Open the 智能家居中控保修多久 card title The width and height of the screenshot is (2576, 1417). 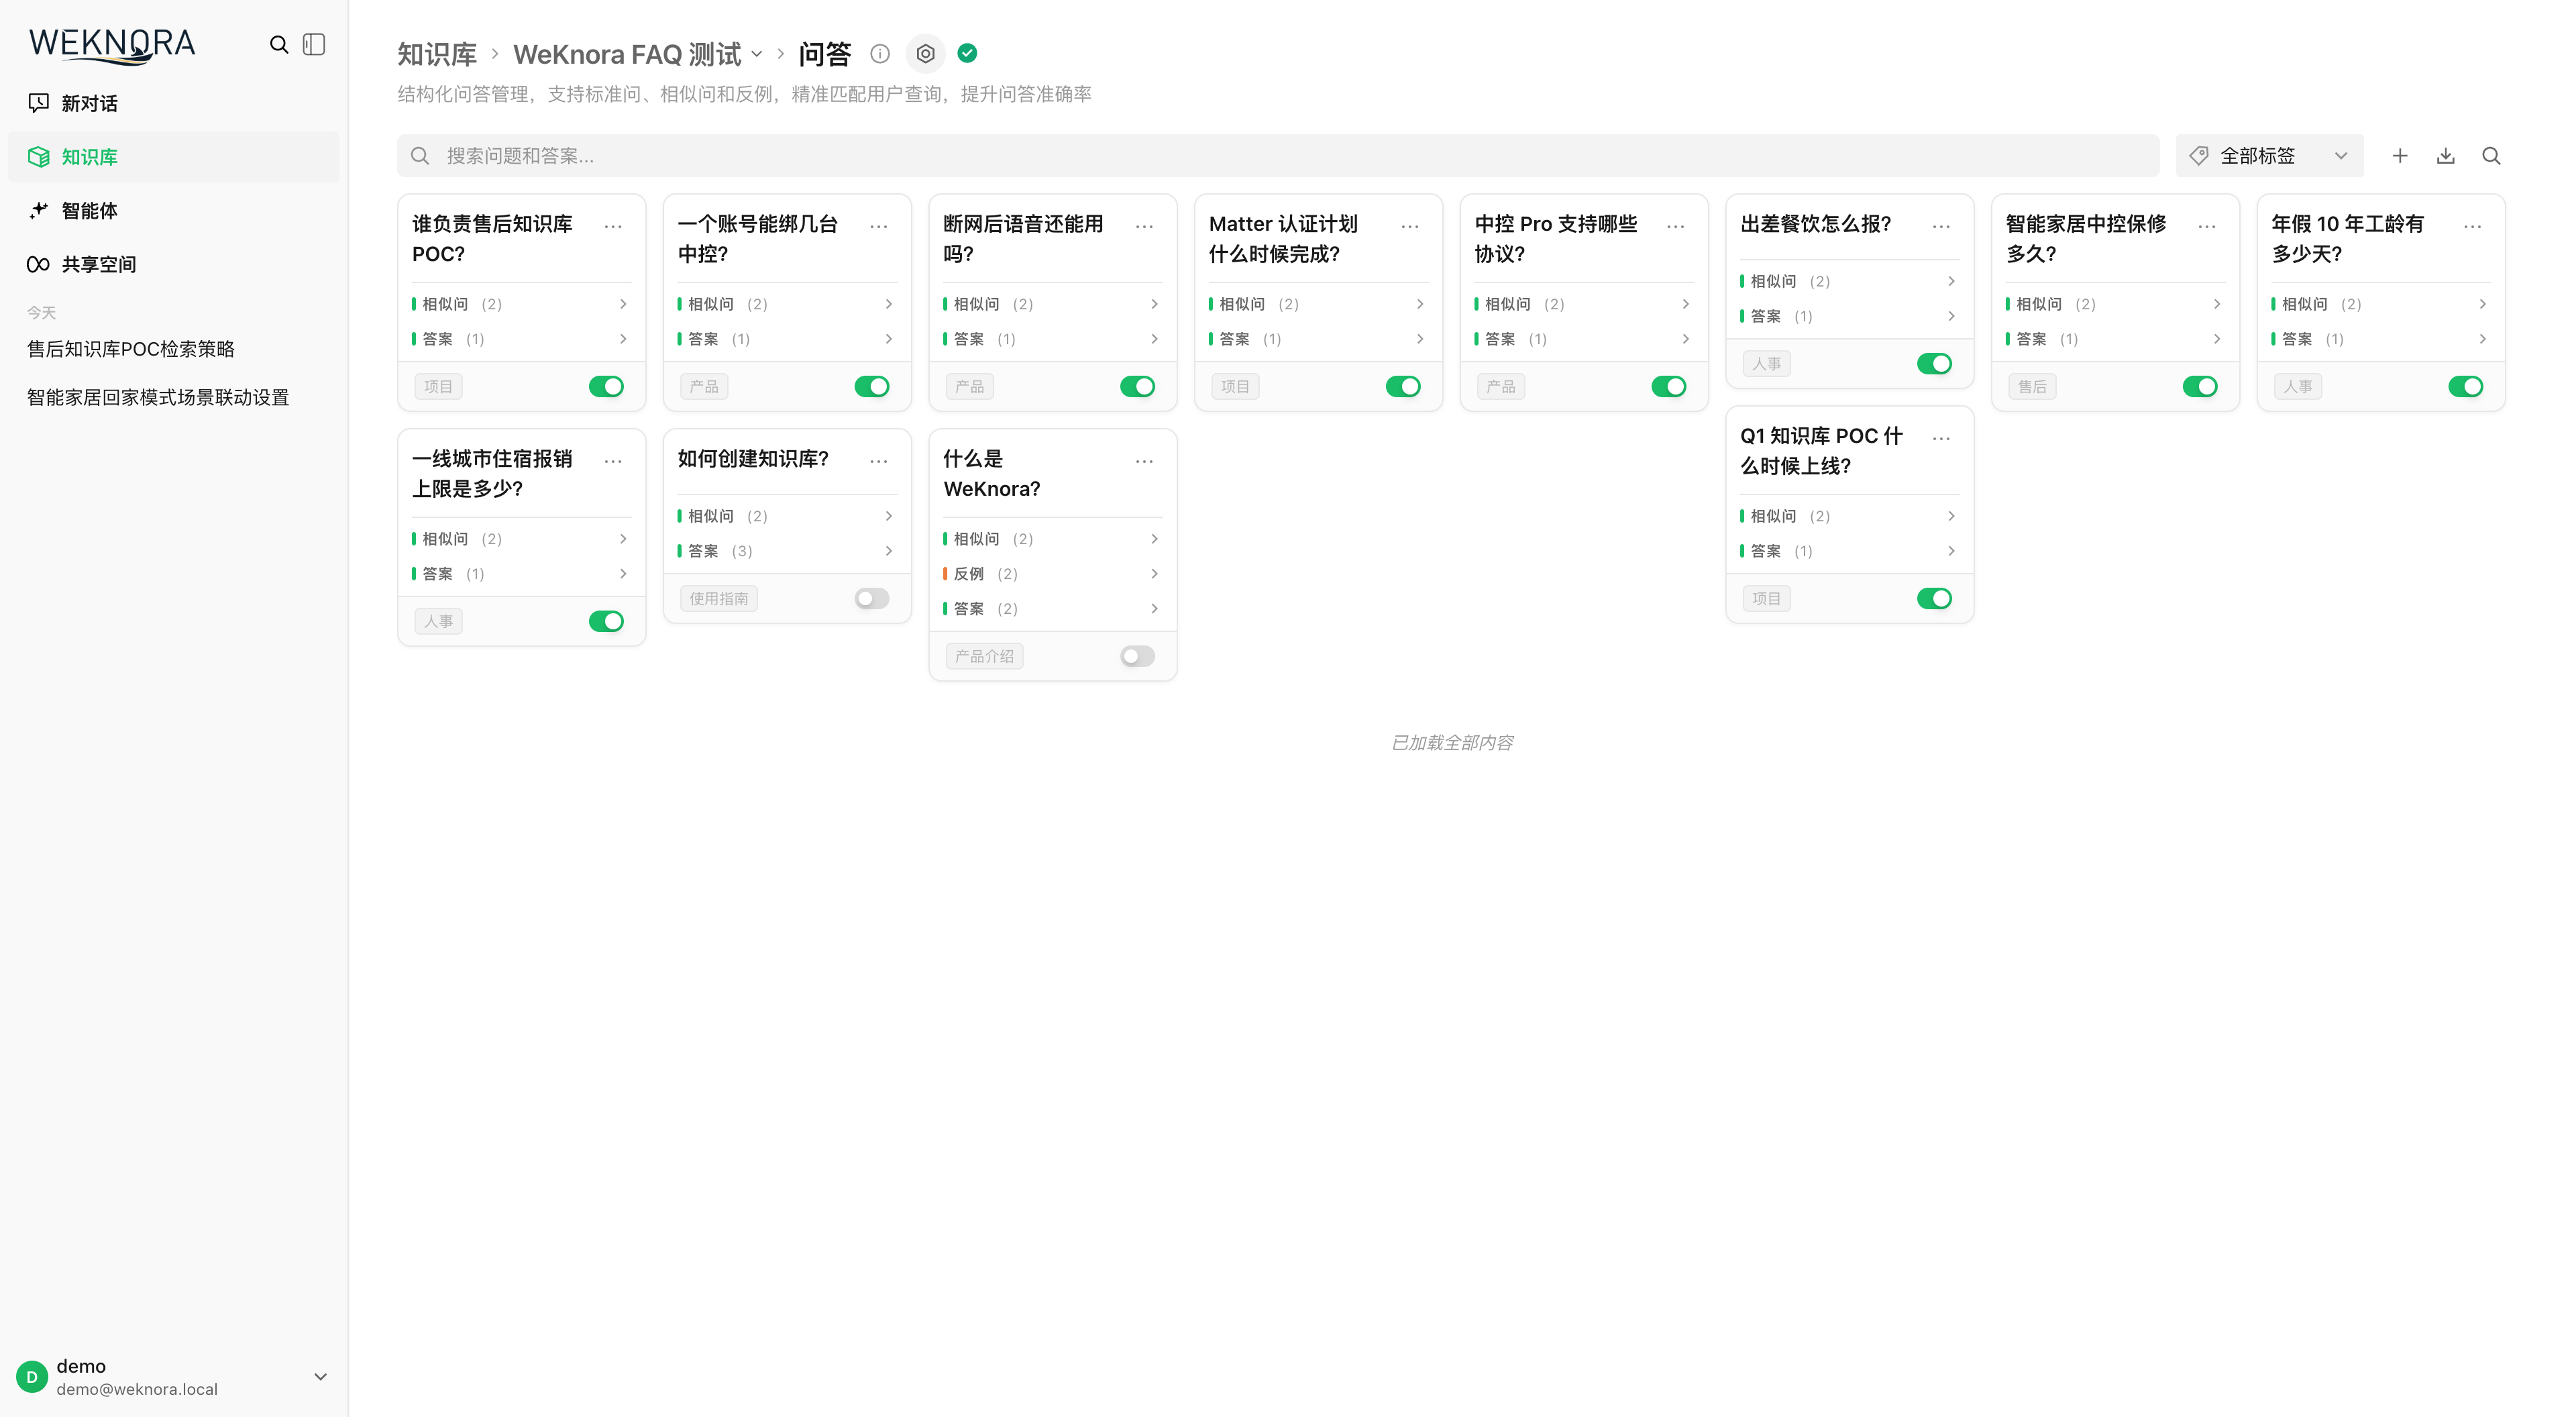click(2086, 239)
